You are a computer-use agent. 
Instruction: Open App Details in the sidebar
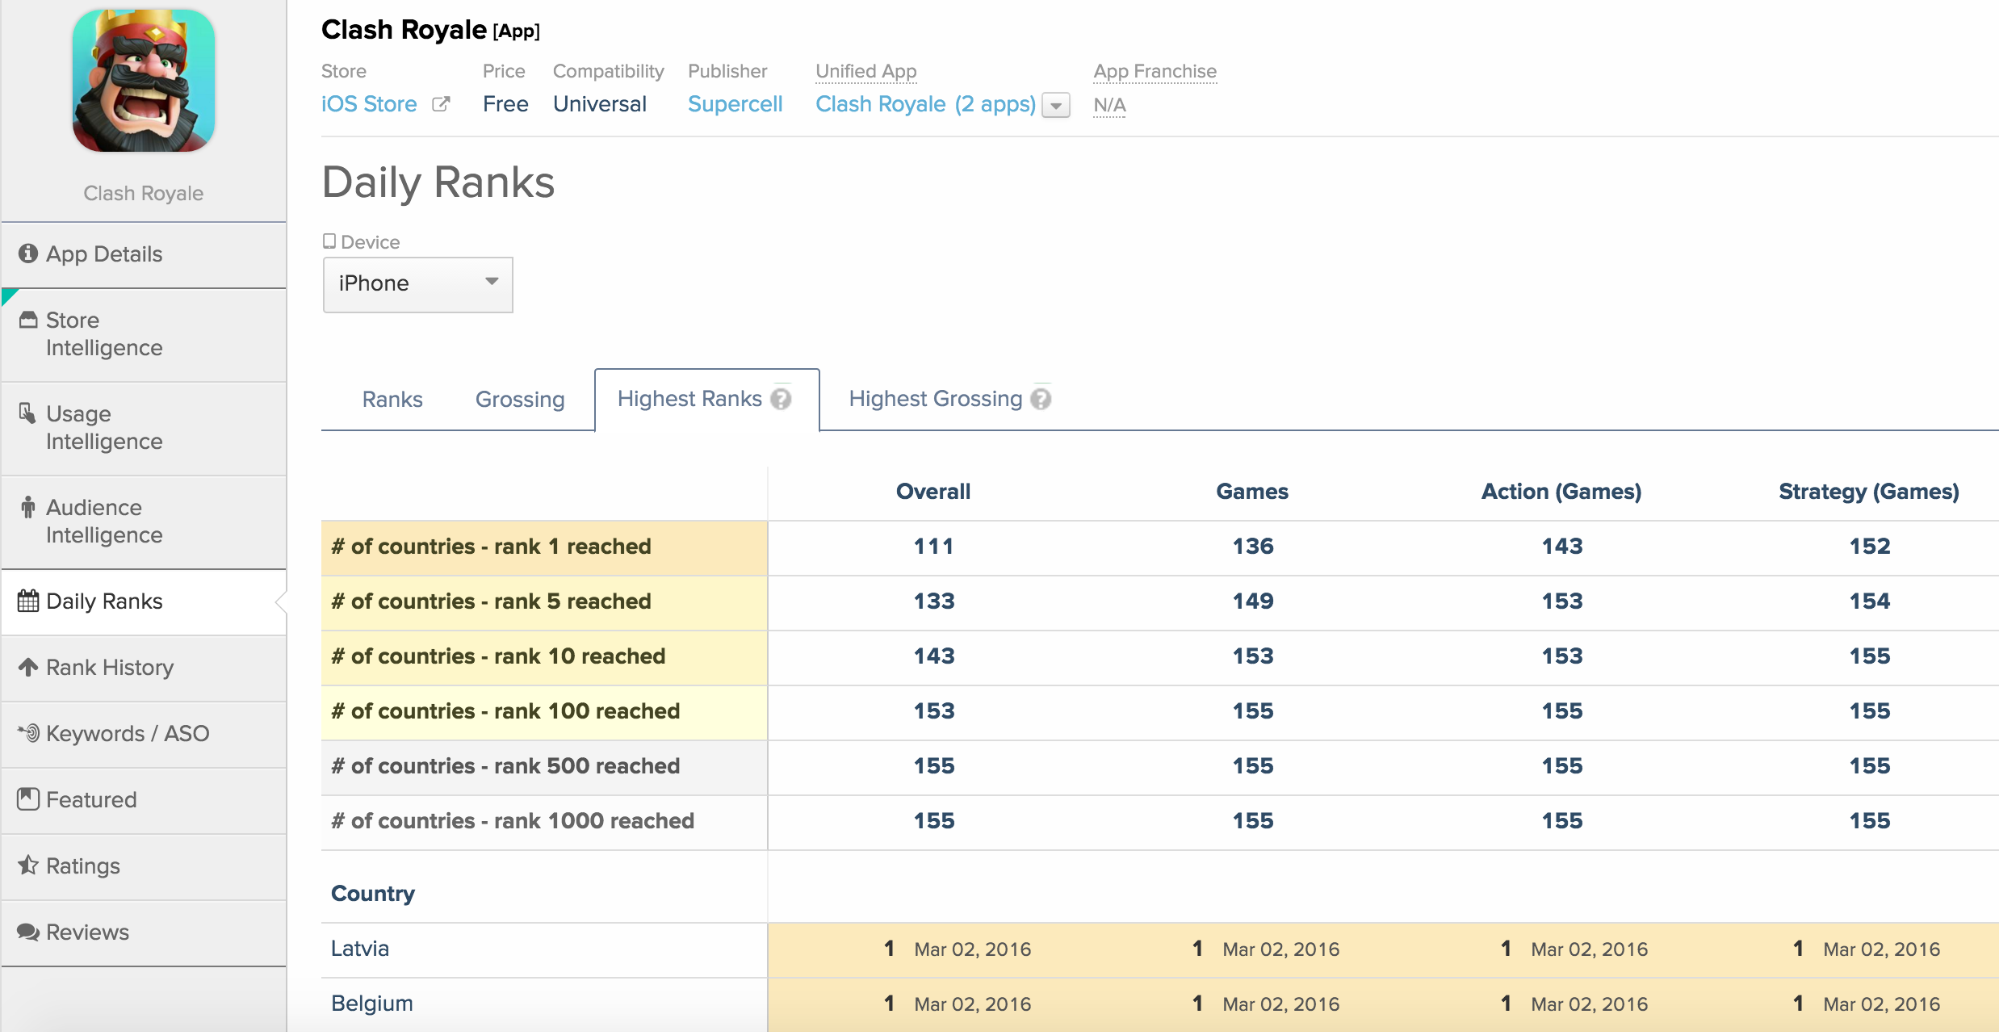[x=144, y=255]
